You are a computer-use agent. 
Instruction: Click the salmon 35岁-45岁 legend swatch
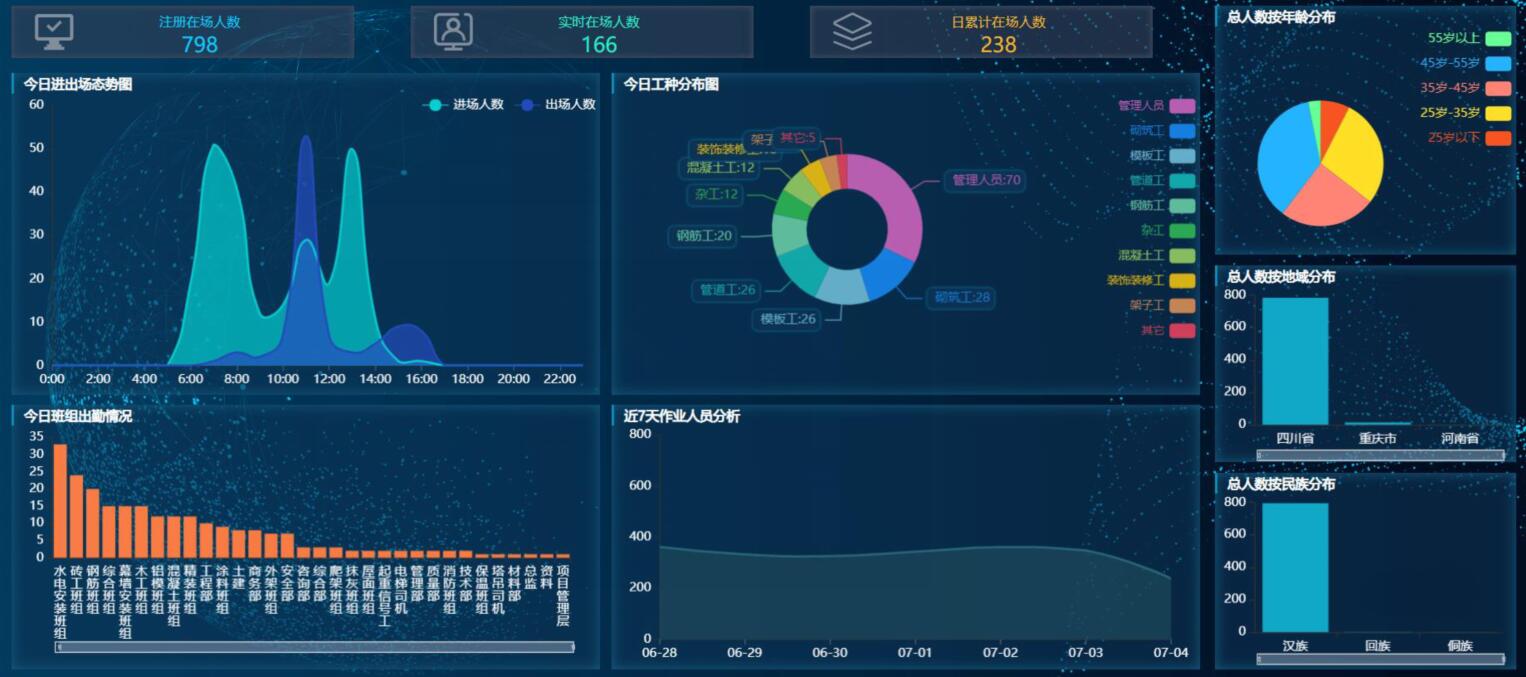click(x=1498, y=89)
